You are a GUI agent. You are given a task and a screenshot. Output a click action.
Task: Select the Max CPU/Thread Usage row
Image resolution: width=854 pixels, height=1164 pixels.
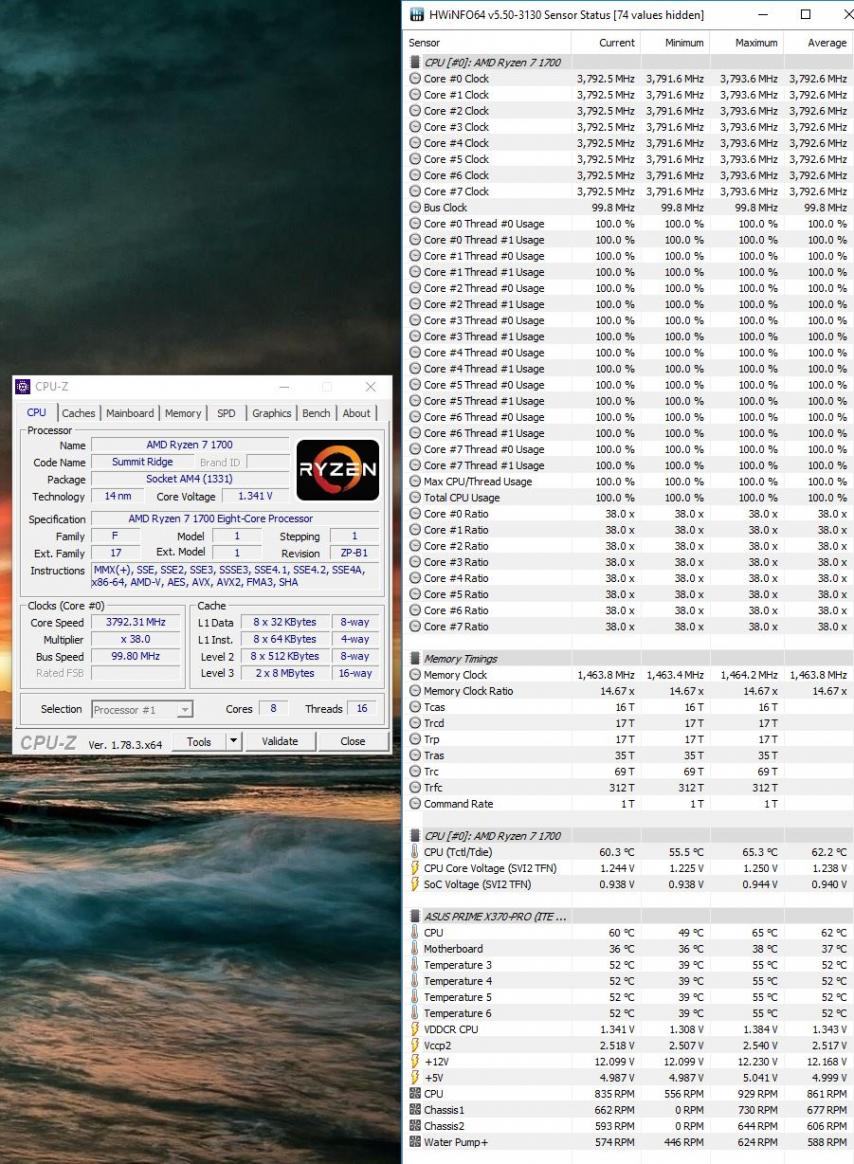pyautogui.click(x=628, y=481)
